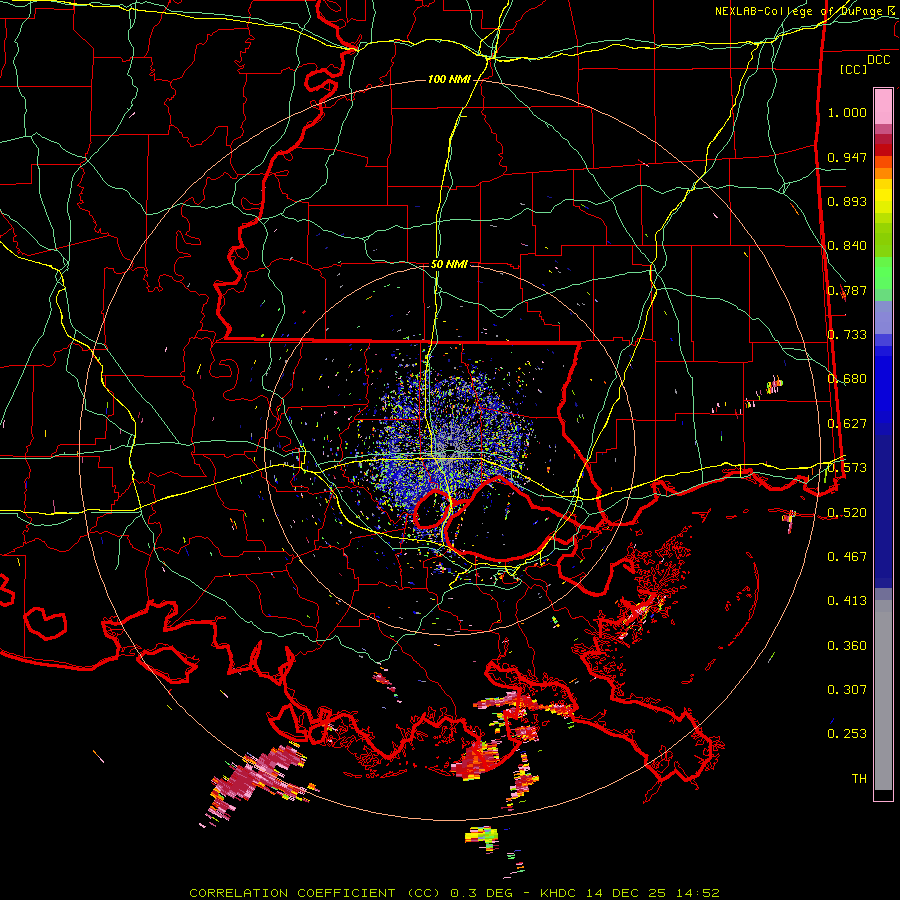The image size is (900, 900).
Task: Click the 0.307 legend value
Action: (847, 690)
